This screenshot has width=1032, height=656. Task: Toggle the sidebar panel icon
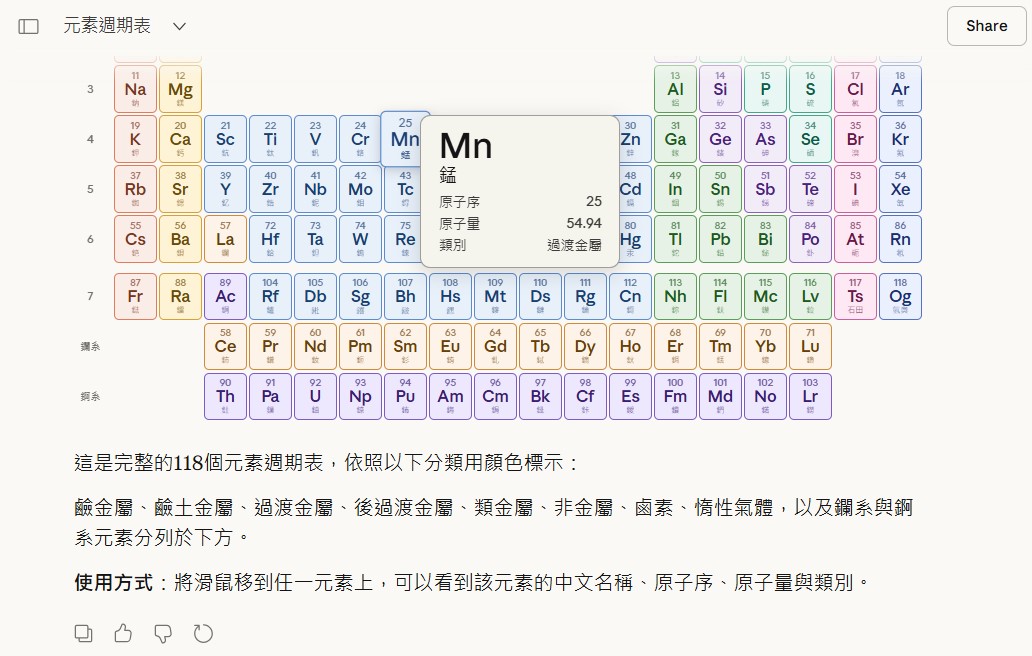click(29, 26)
